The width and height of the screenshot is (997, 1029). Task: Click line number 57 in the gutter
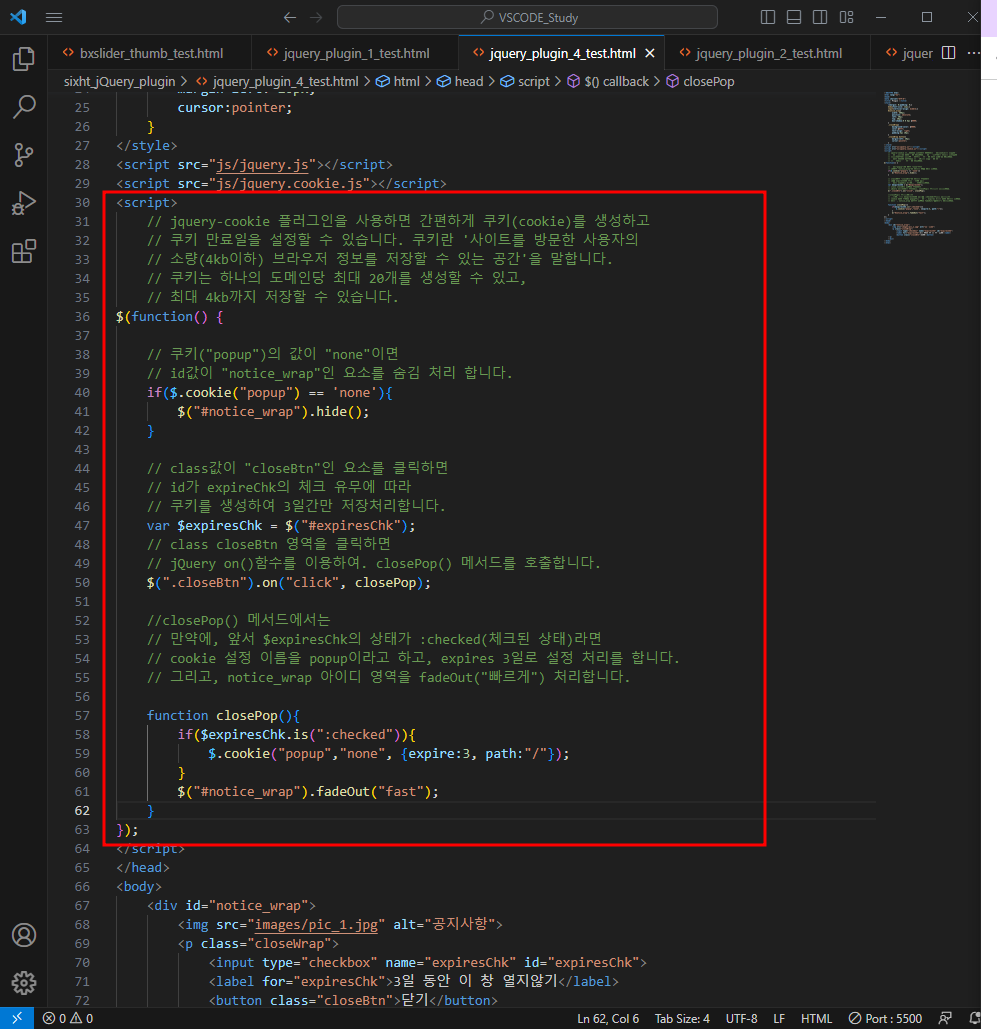[x=82, y=715]
